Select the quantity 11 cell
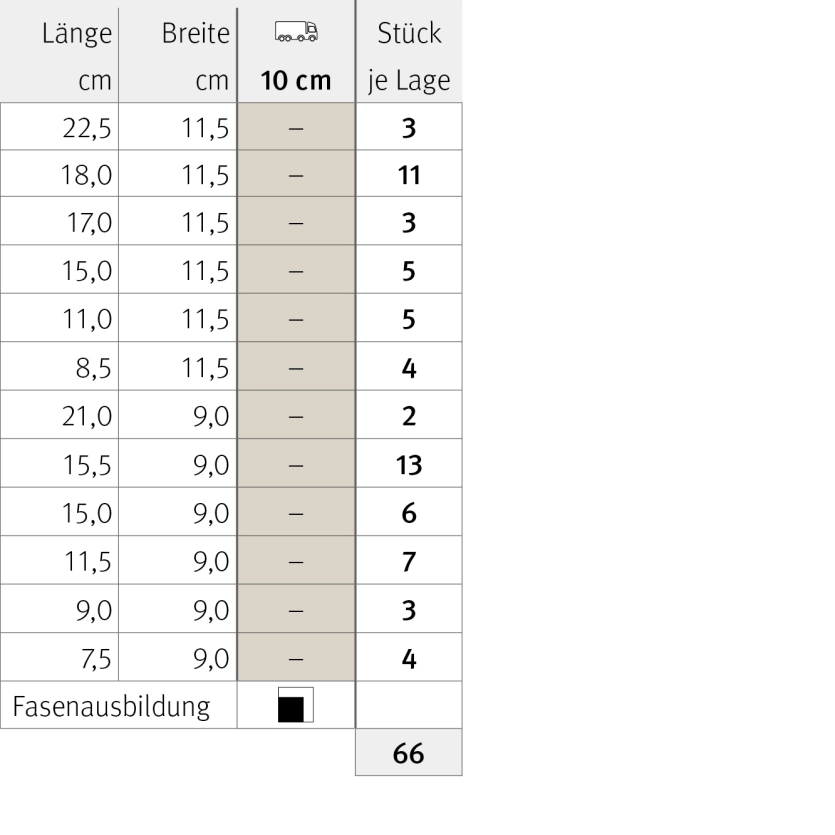The width and height of the screenshot is (835, 835). click(x=409, y=174)
